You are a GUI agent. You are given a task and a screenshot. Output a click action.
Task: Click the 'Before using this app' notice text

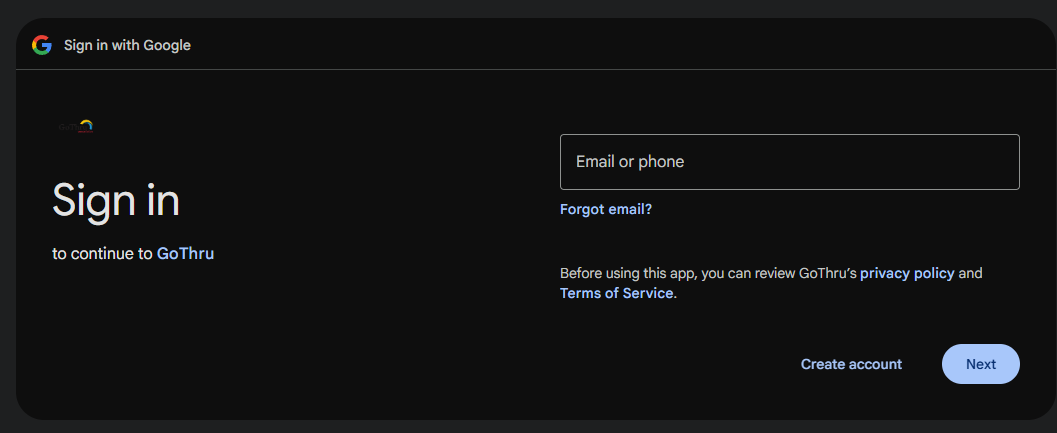tap(708, 273)
